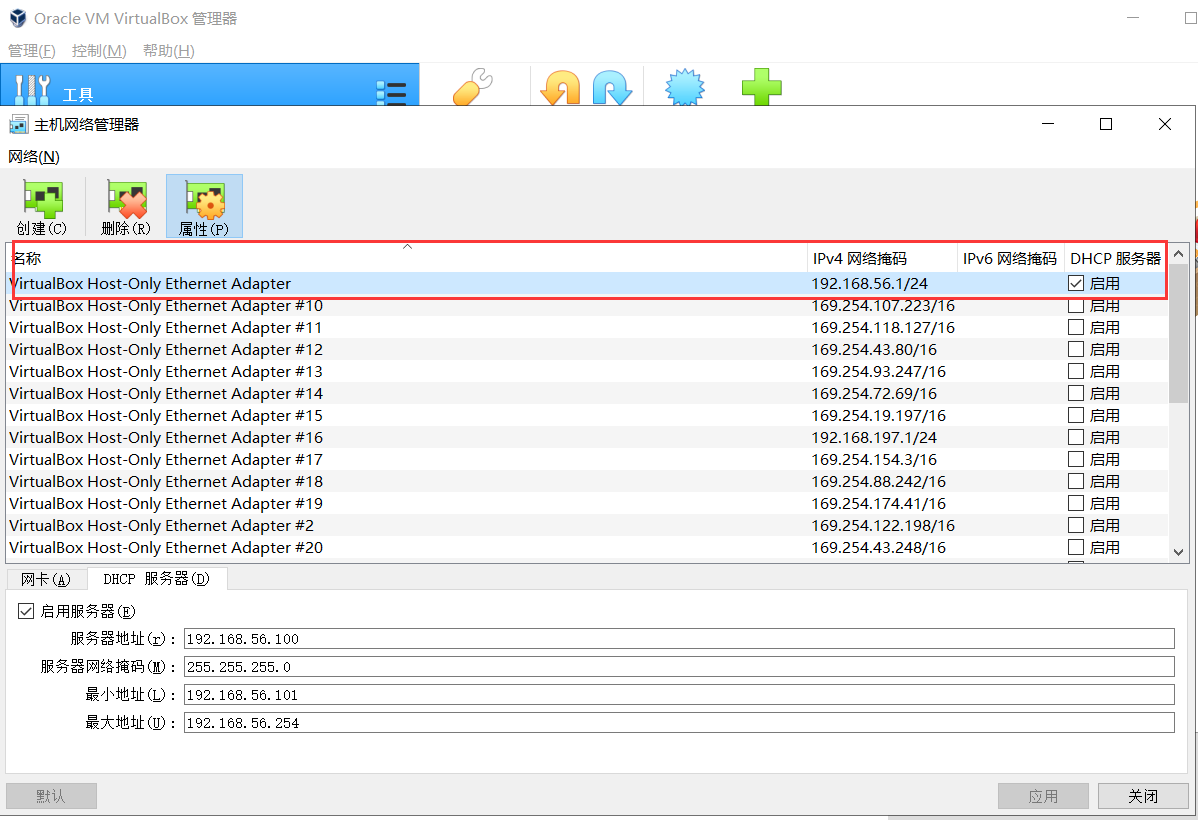
Task: Switch to the 网卡(A) tab
Action: pyautogui.click(x=46, y=579)
